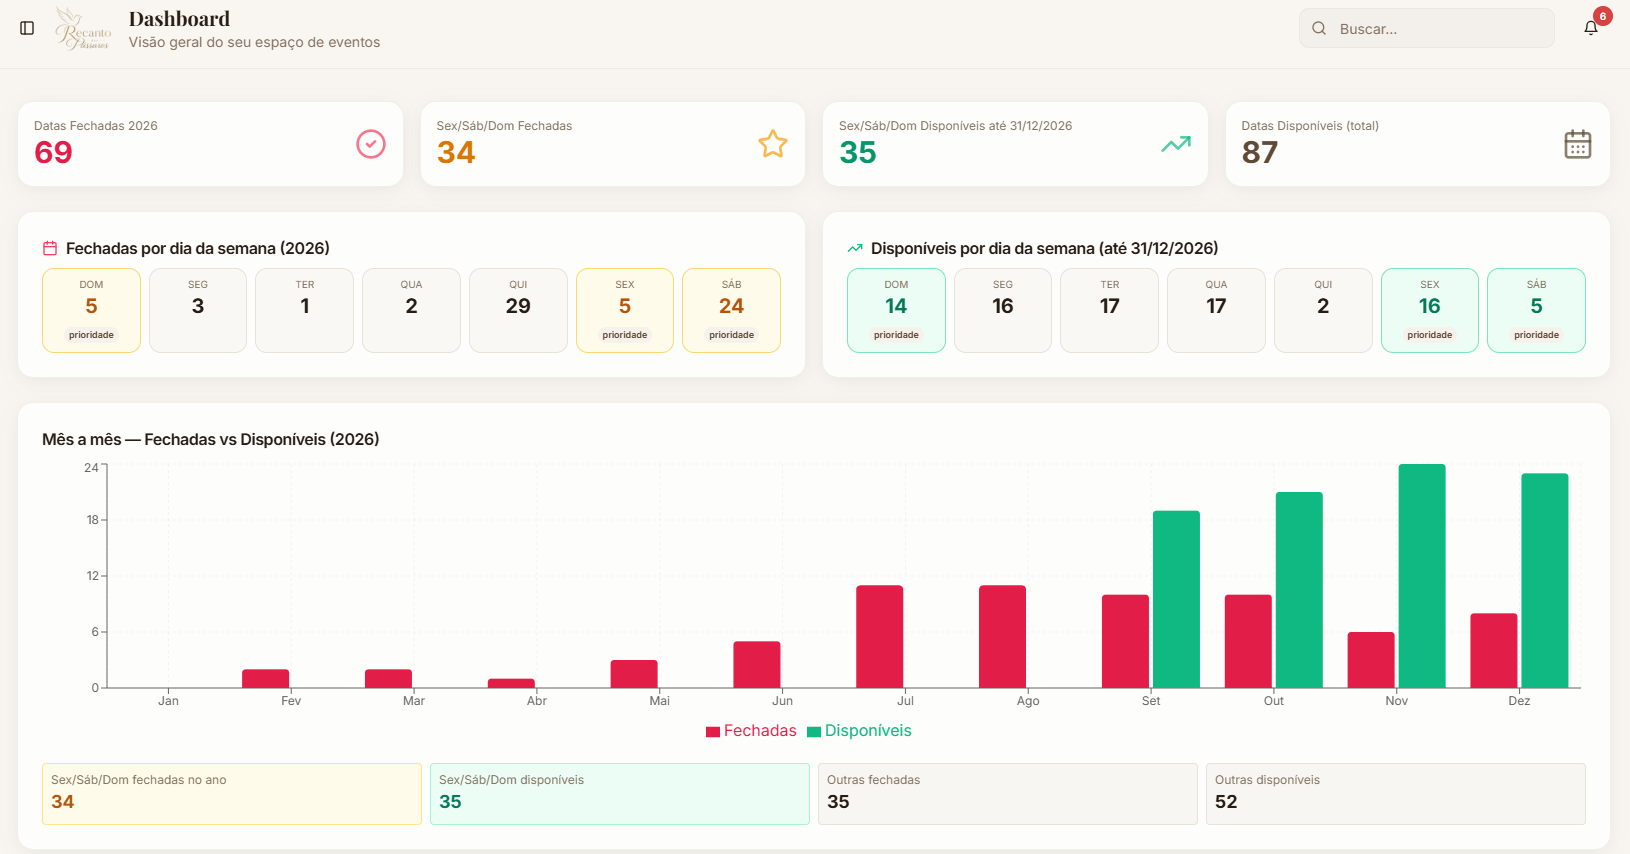Viewport: 1630px width, 854px height.
Task: Click the green Disponíveis bar for Dez
Action: pyautogui.click(x=1545, y=581)
